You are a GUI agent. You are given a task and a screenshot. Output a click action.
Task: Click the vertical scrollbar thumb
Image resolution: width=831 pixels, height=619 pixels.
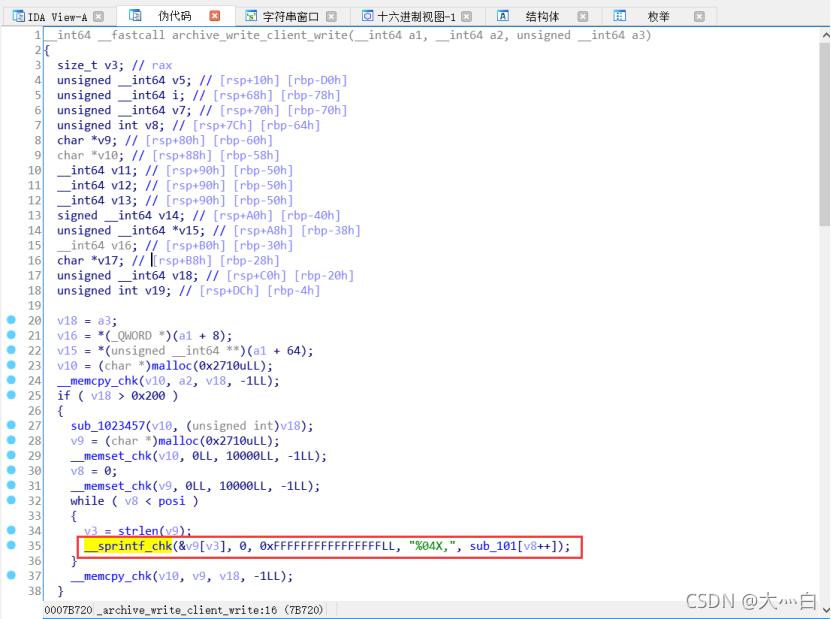(x=825, y=134)
